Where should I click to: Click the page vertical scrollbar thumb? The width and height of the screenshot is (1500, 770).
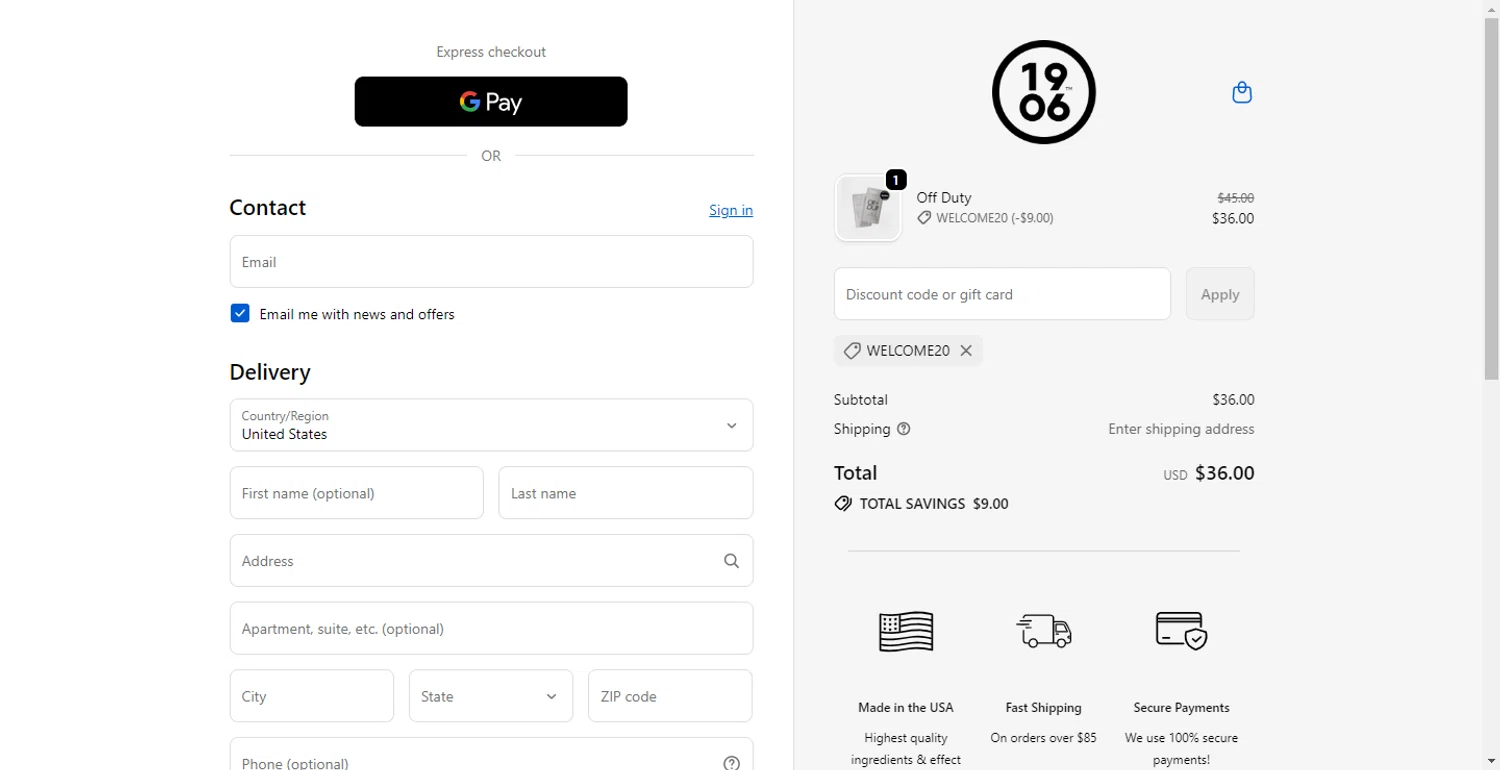pyautogui.click(x=1491, y=200)
